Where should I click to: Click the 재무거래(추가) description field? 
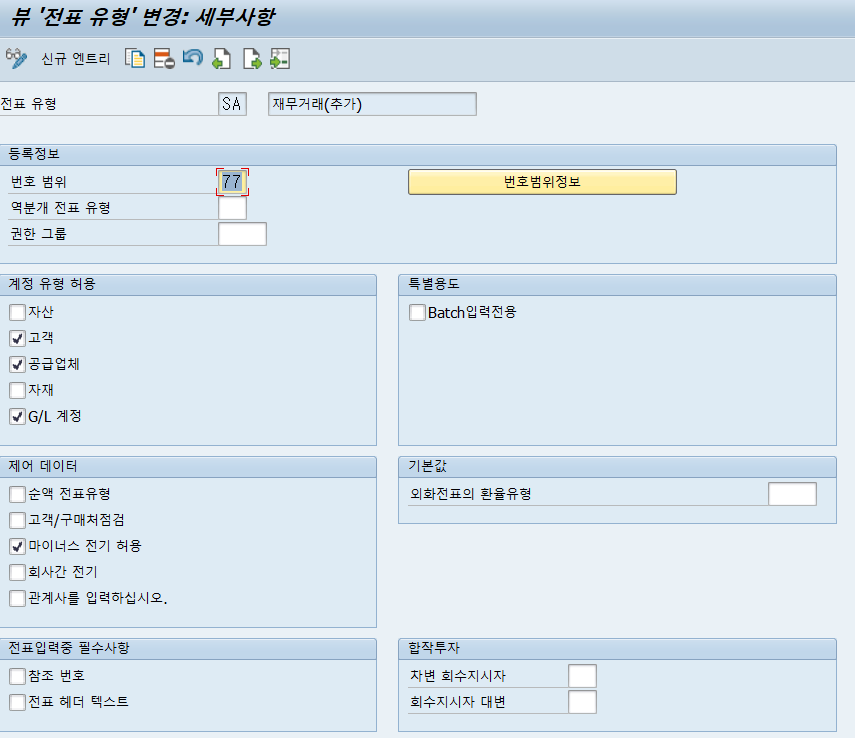pos(372,104)
